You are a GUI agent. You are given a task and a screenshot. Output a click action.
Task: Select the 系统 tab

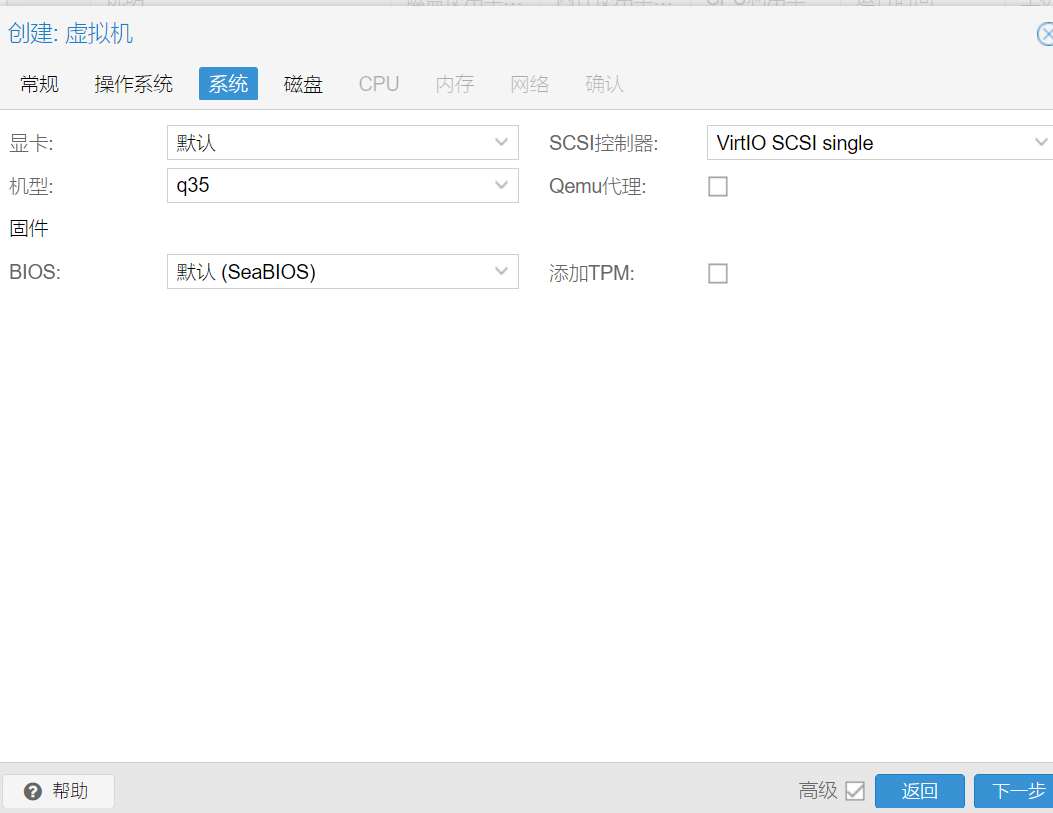tap(228, 84)
